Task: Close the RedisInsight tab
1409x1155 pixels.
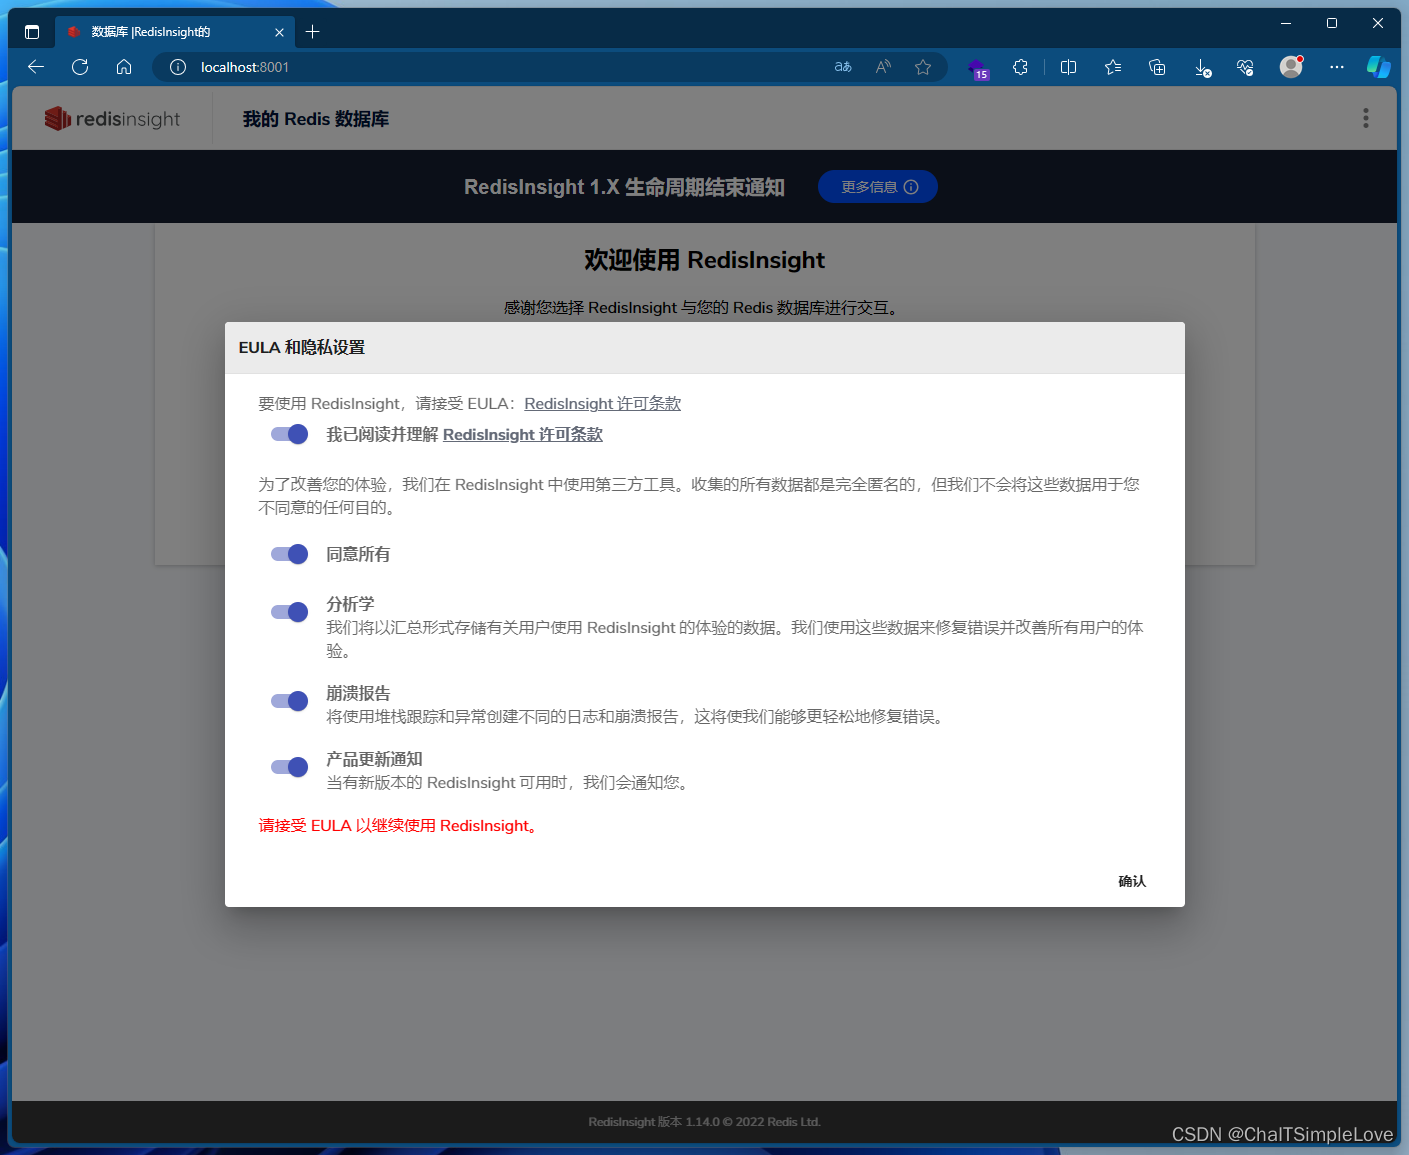Action: pyautogui.click(x=279, y=32)
